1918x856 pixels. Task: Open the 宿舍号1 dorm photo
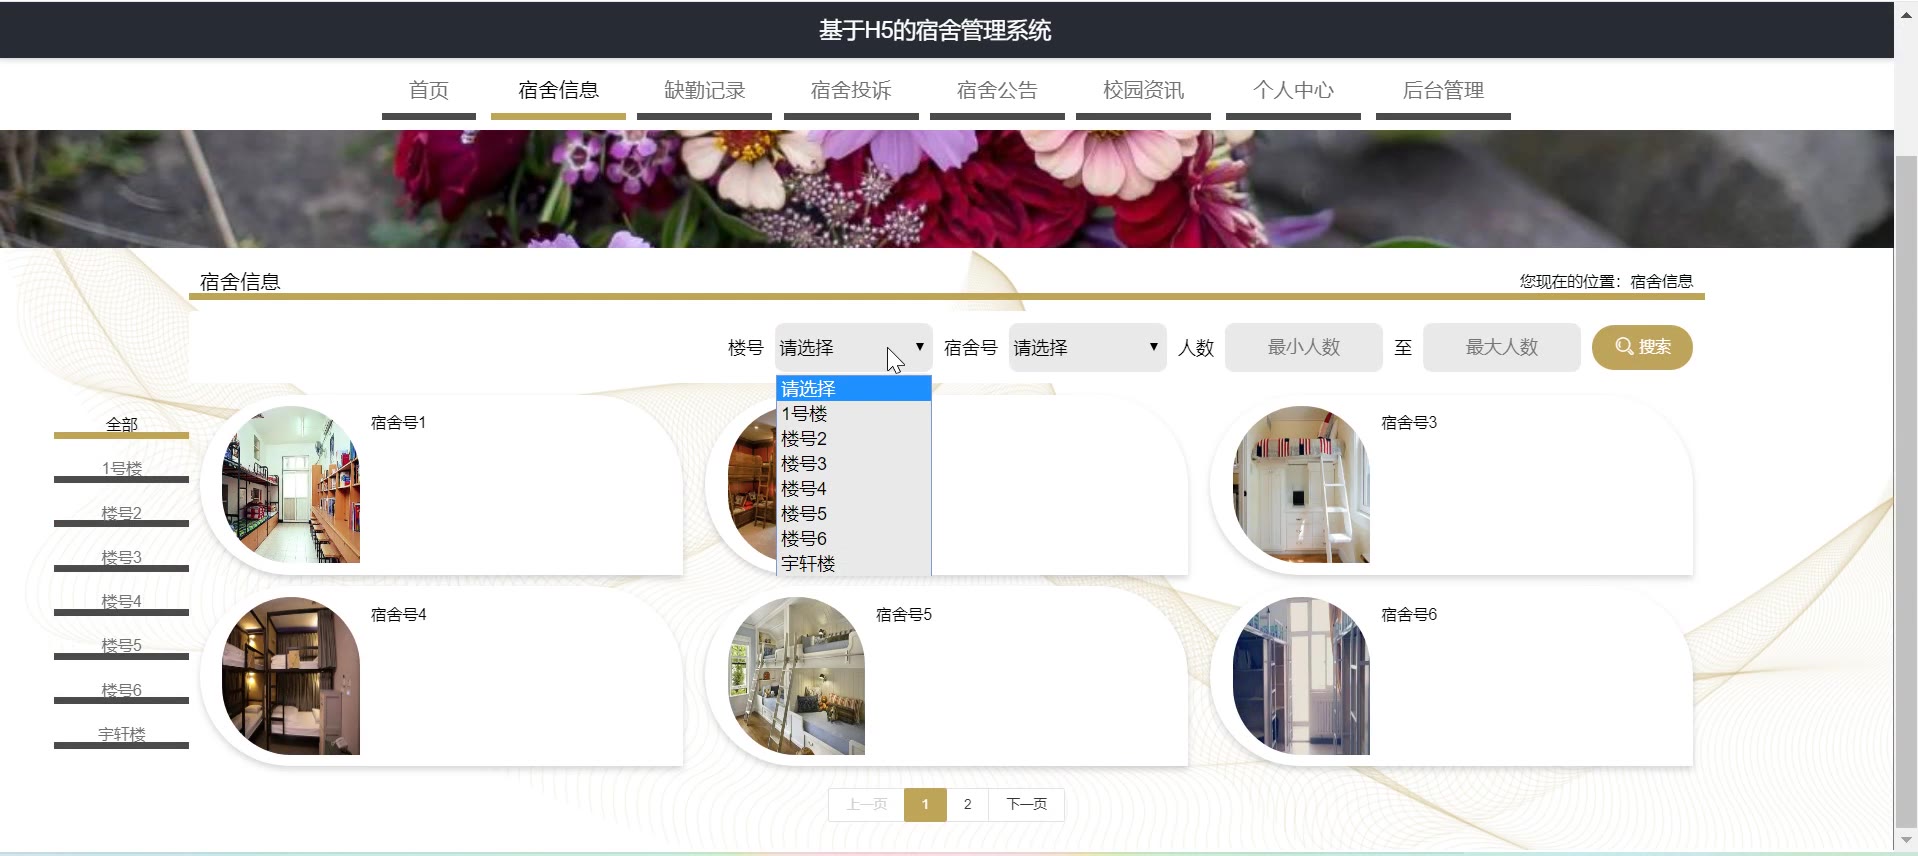point(291,484)
